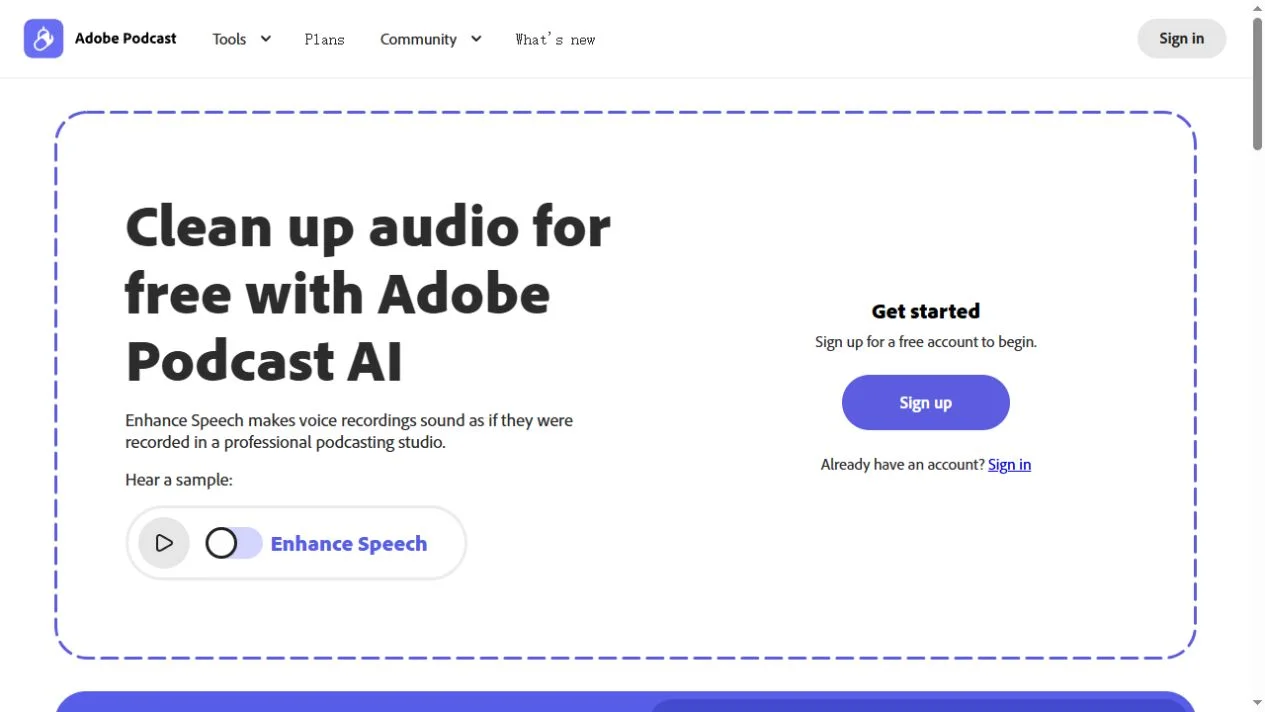Click the Get started heading
Image resolution: width=1265 pixels, height=712 pixels.
pos(926,311)
